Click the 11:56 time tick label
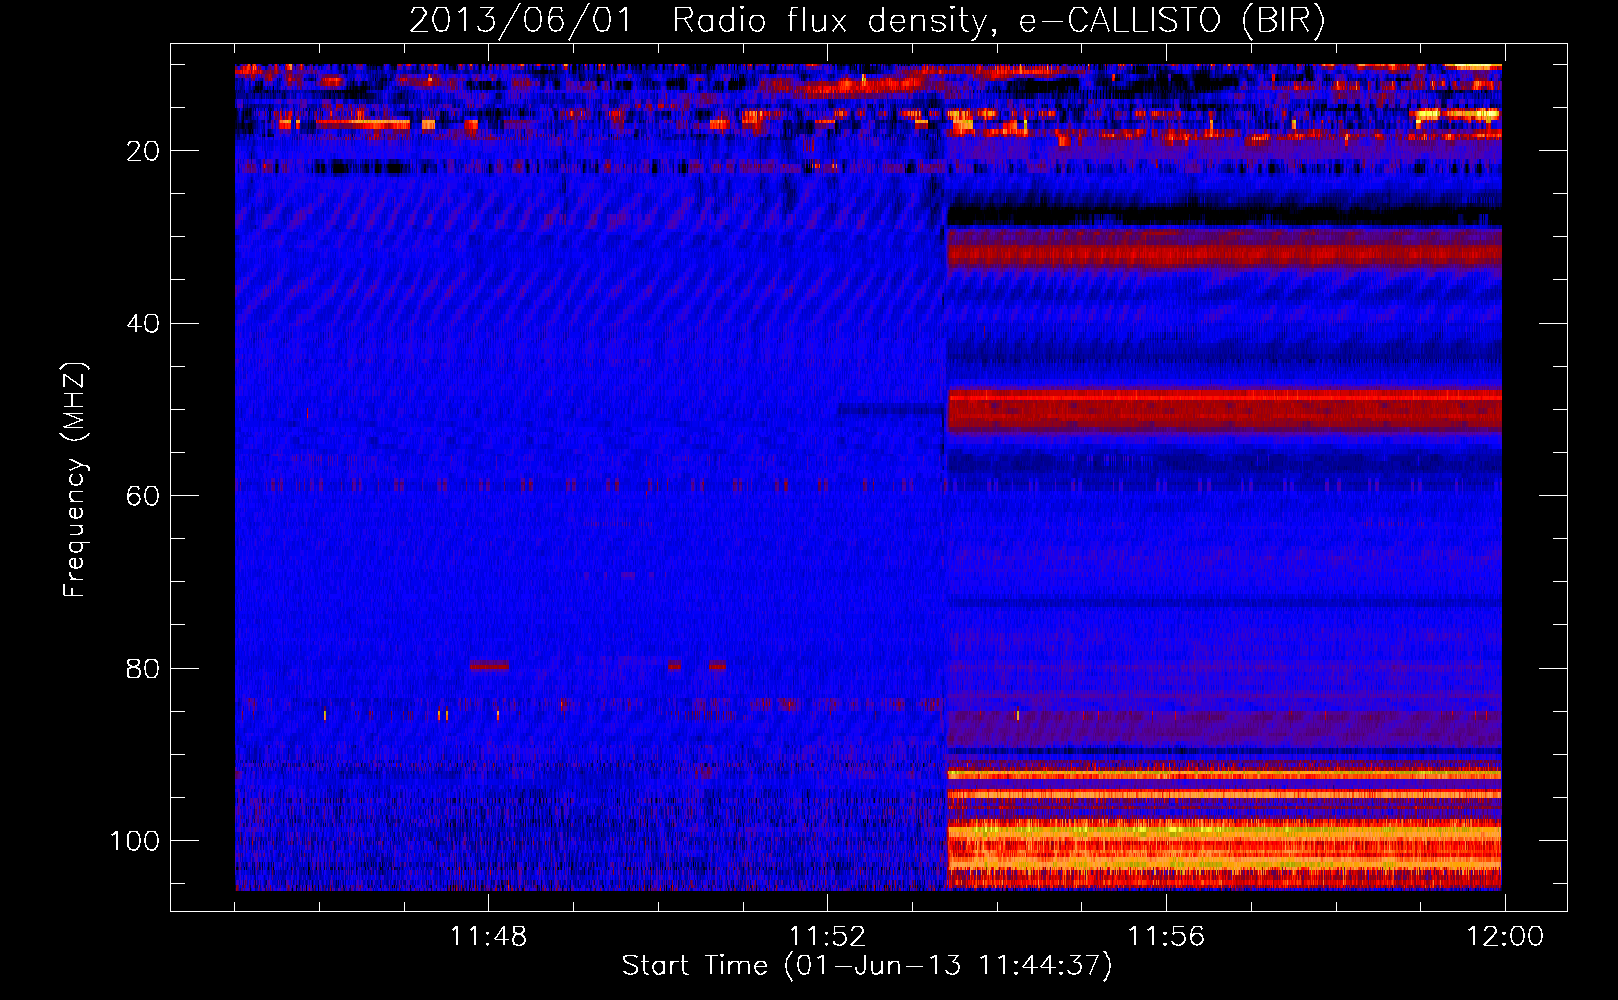1618x1000 pixels. point(1166,937)
